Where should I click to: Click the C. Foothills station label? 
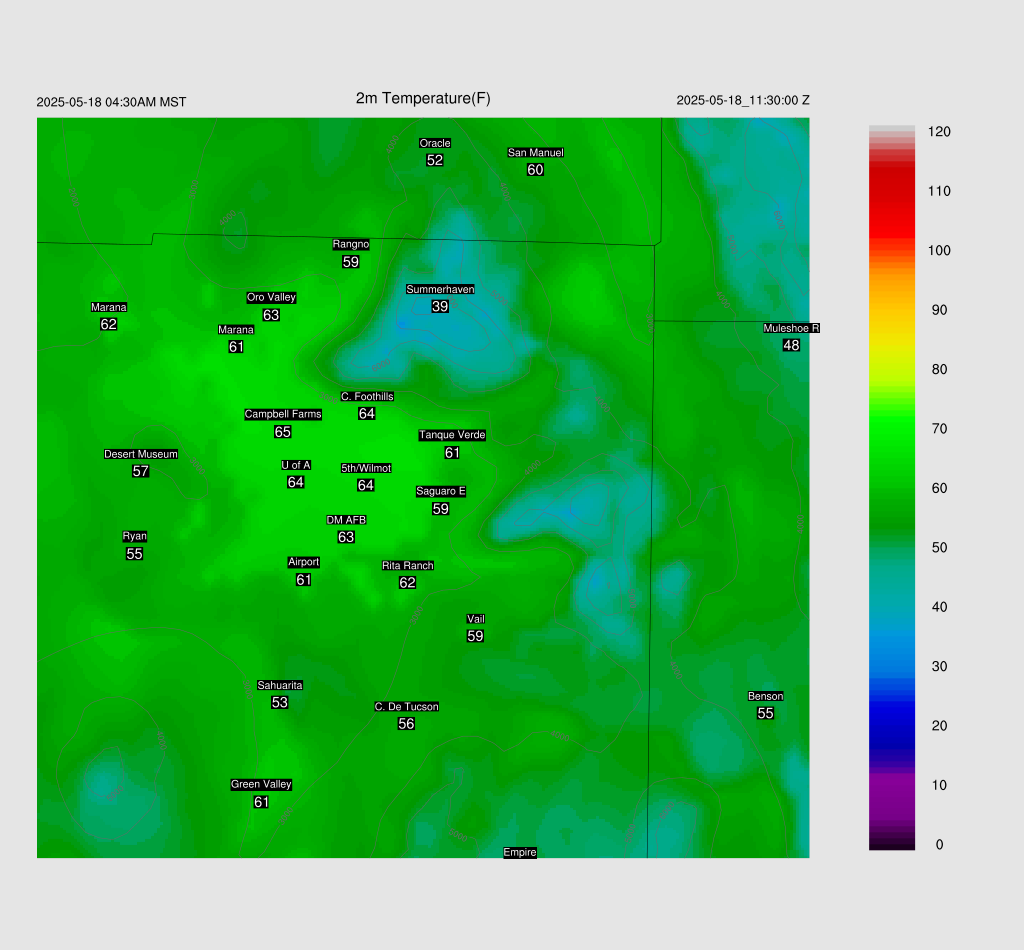point(367,396)
